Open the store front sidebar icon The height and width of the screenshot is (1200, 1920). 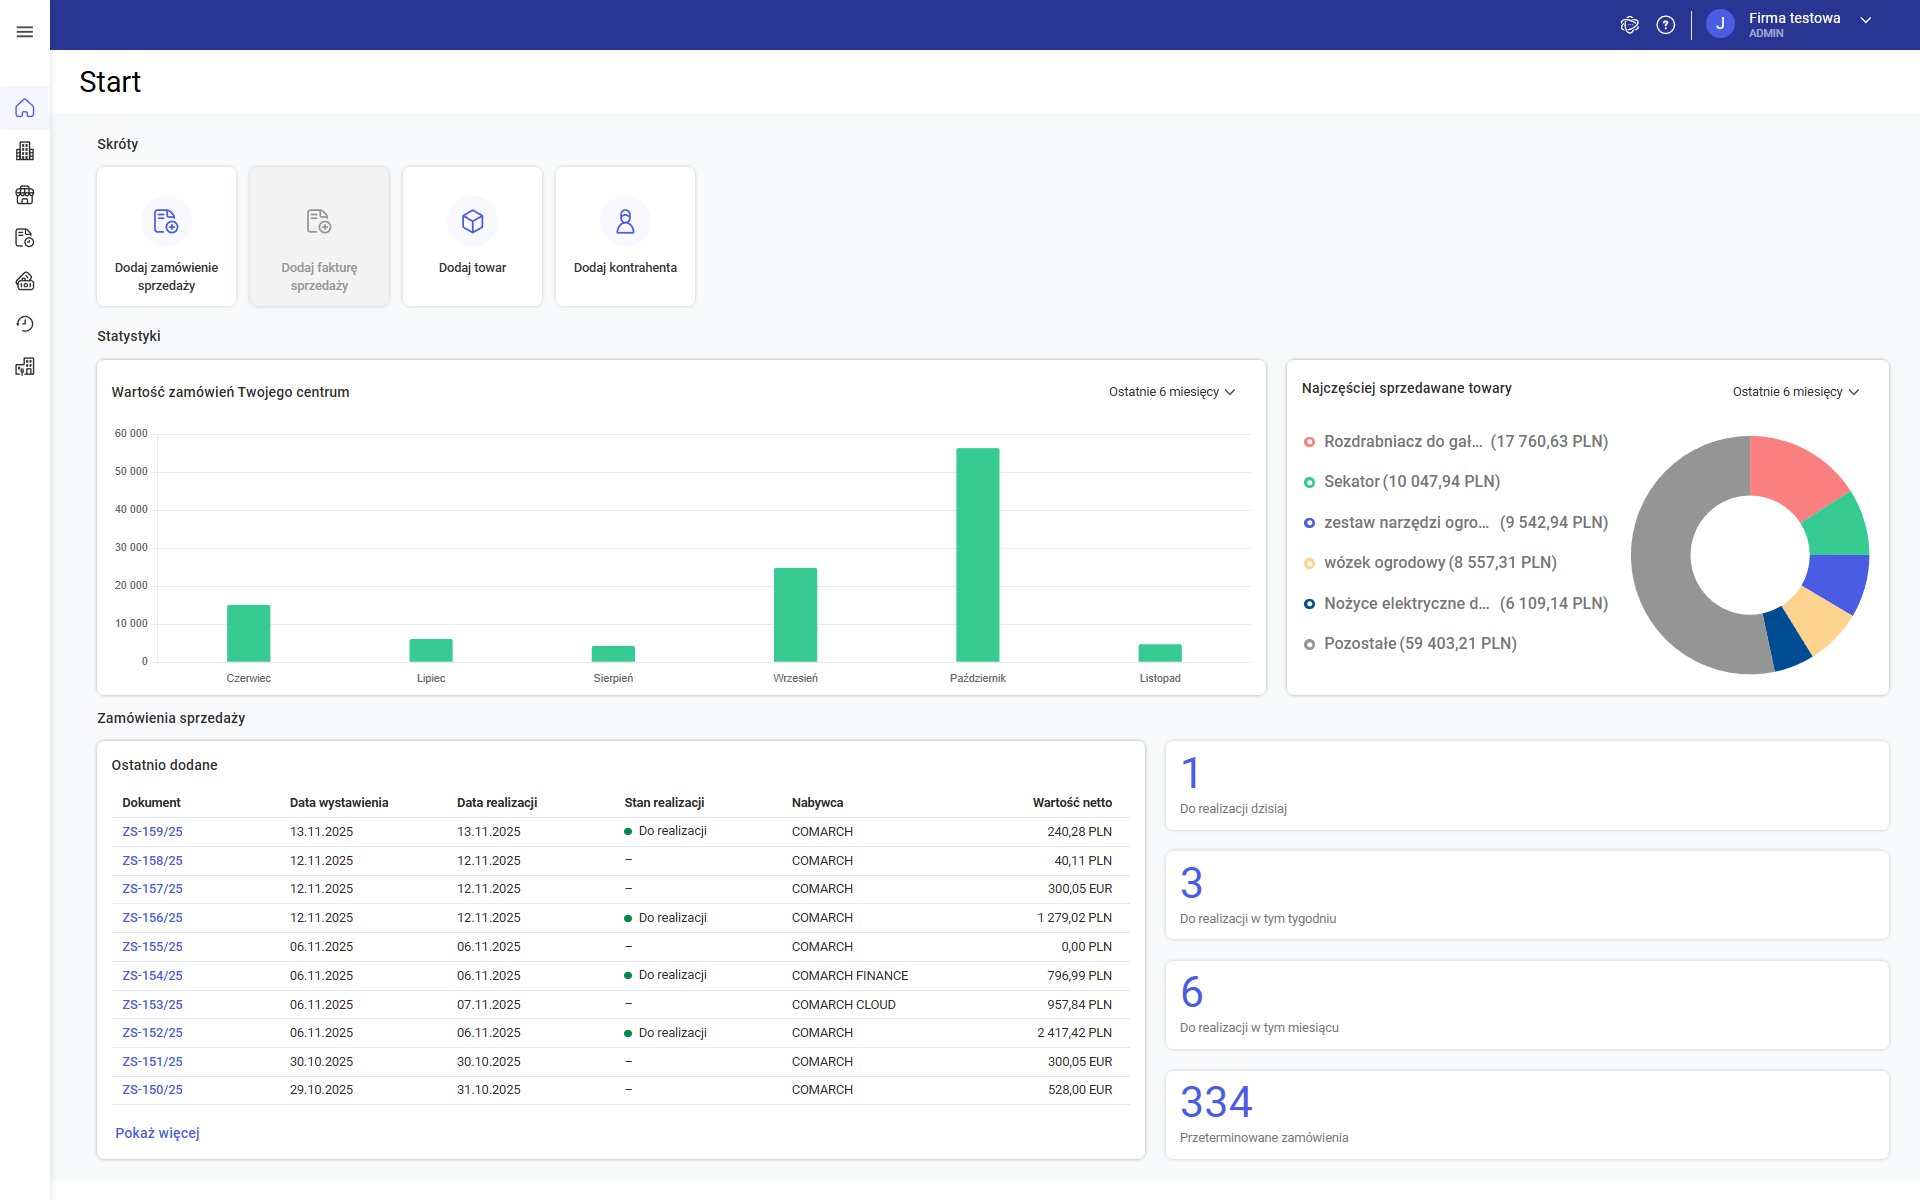pyautogui.click(x=25, y=195)
